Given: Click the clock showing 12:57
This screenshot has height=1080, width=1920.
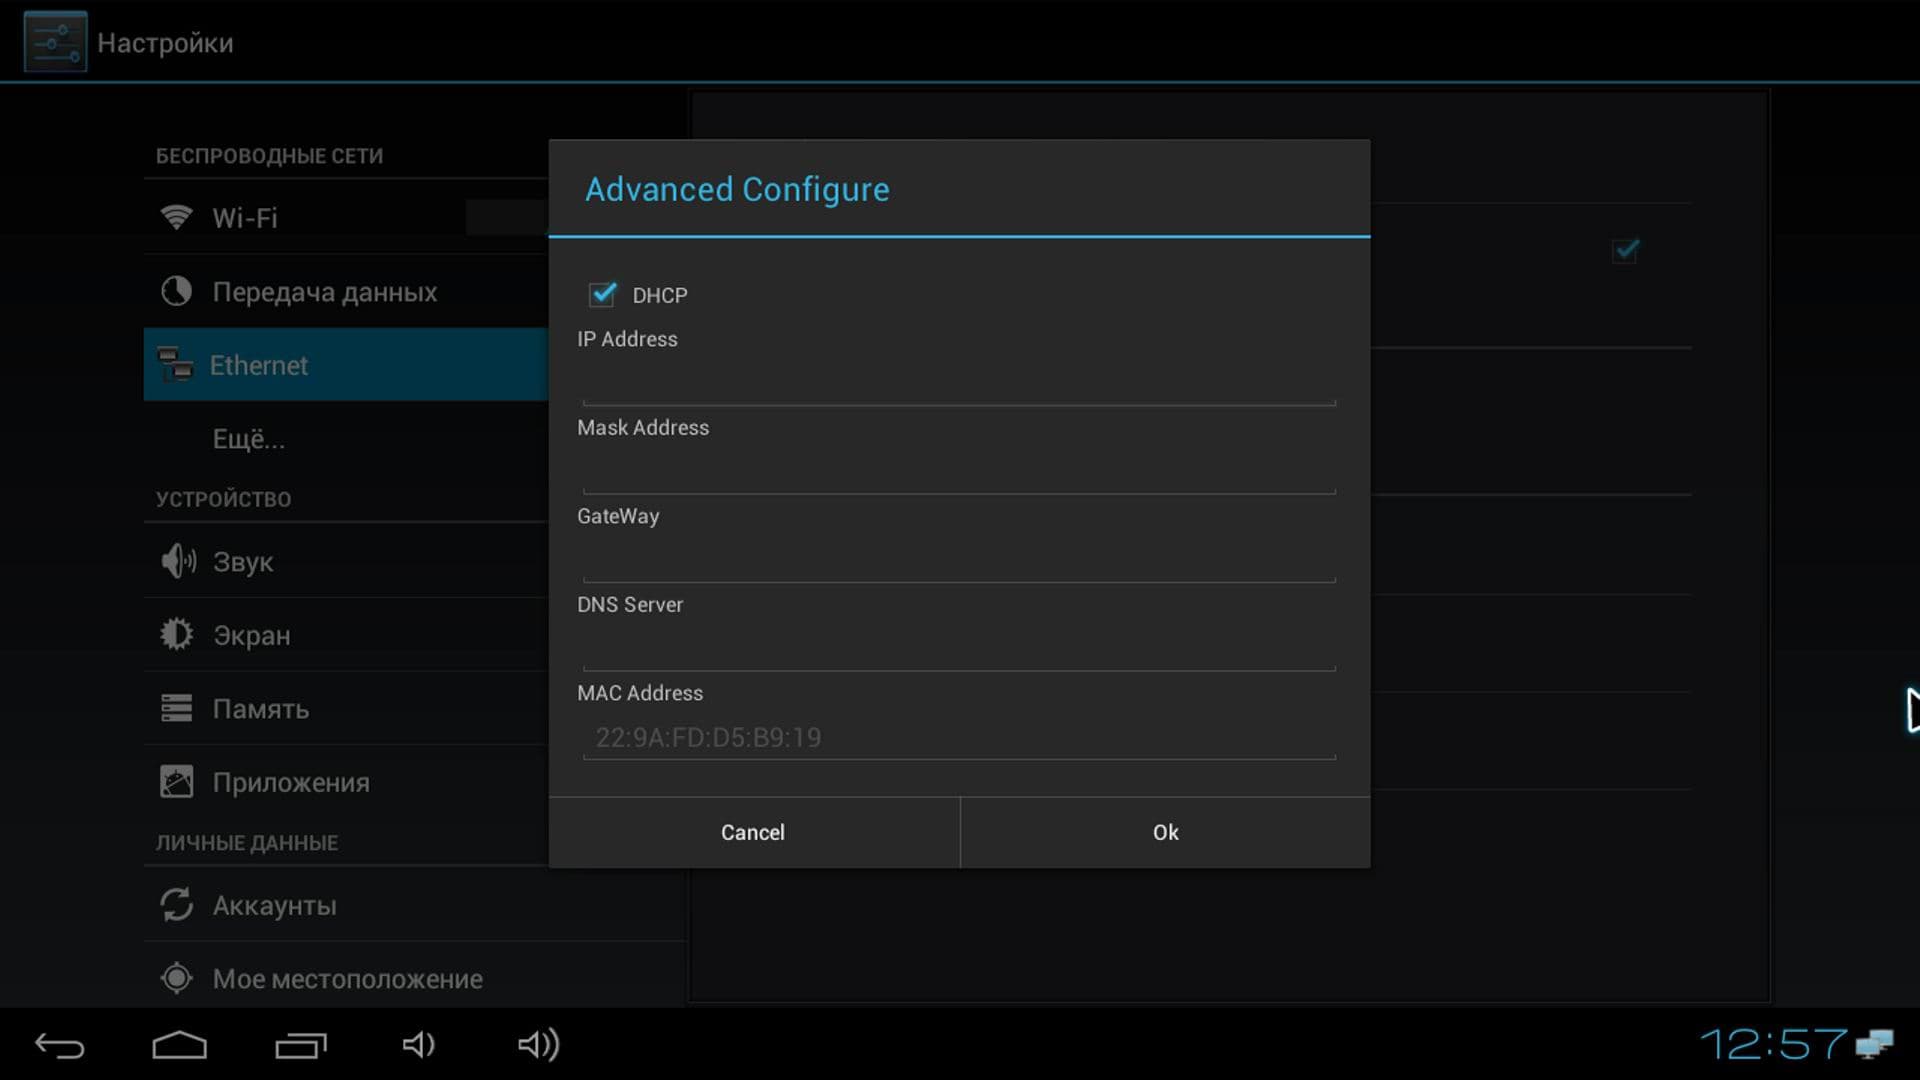Looking at the screenshot, I should pos(1772,1045).
